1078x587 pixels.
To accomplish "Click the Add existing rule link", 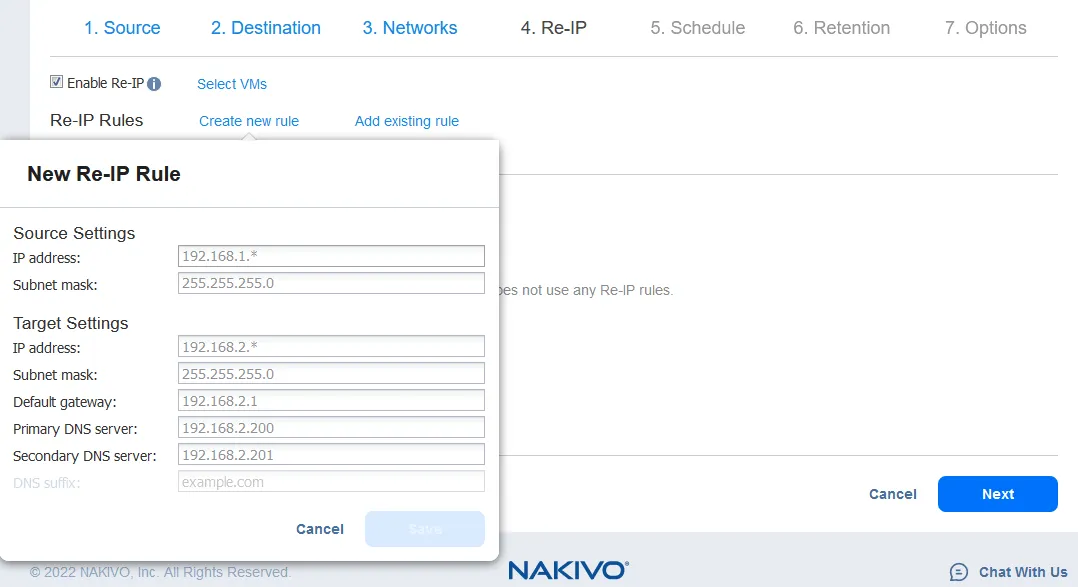I will point(407,121).
